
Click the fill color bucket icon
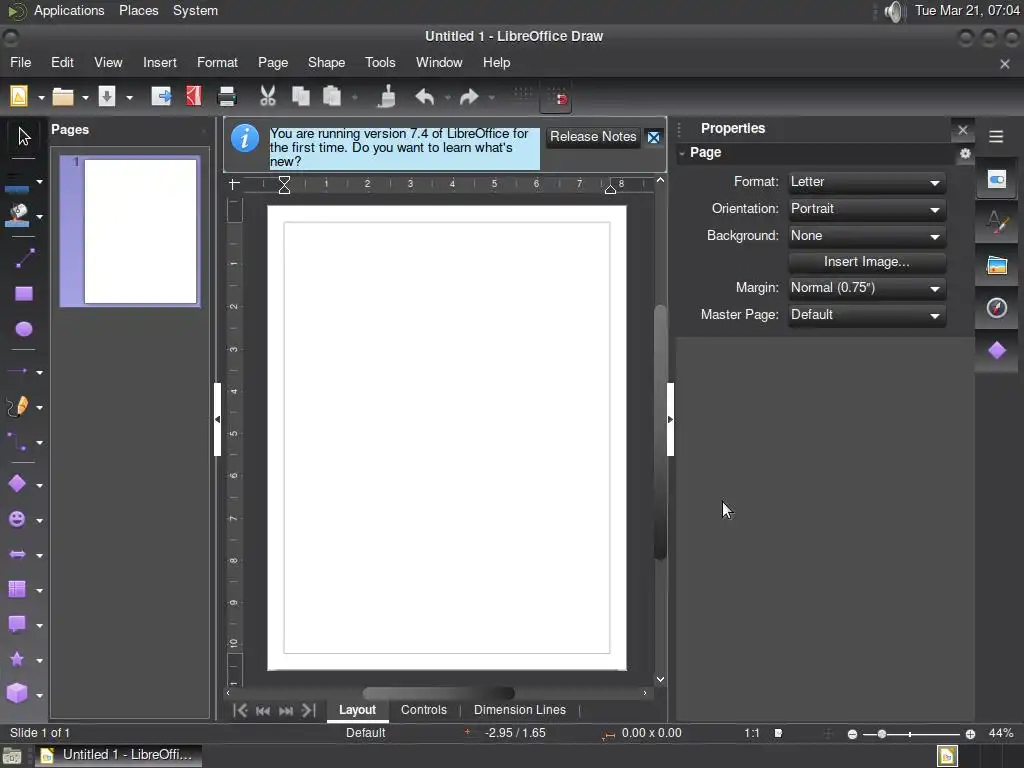click(x=17, y=215)
